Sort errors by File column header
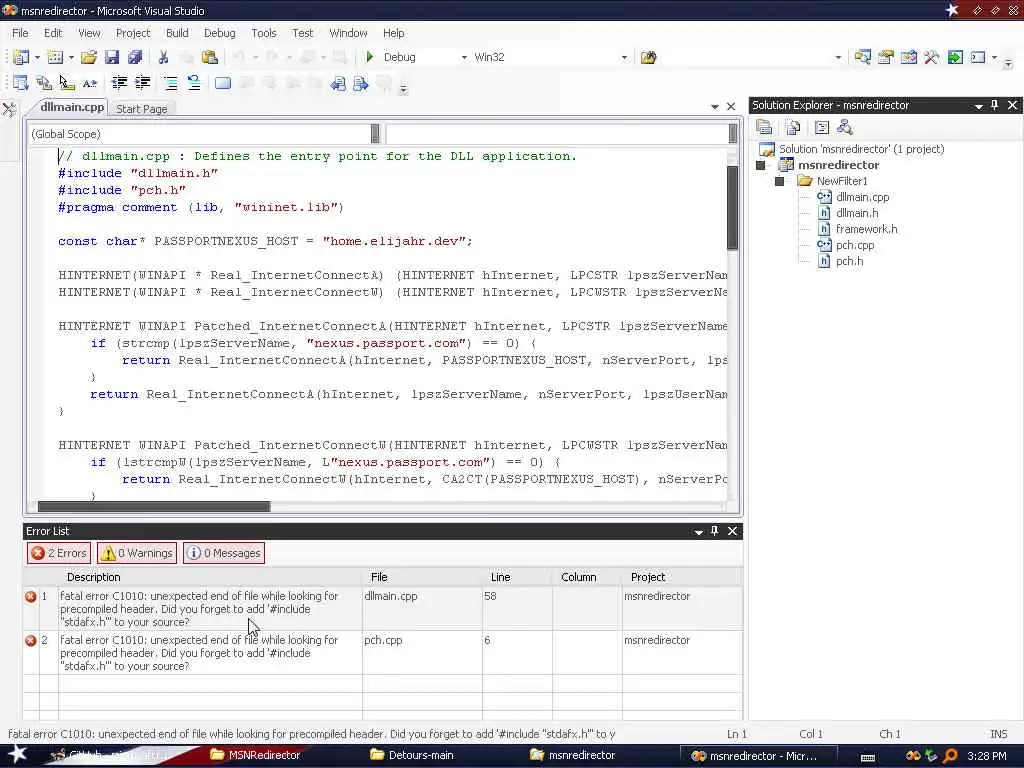This screenshot has height=768, width=1024. click(x=423, y=577)
